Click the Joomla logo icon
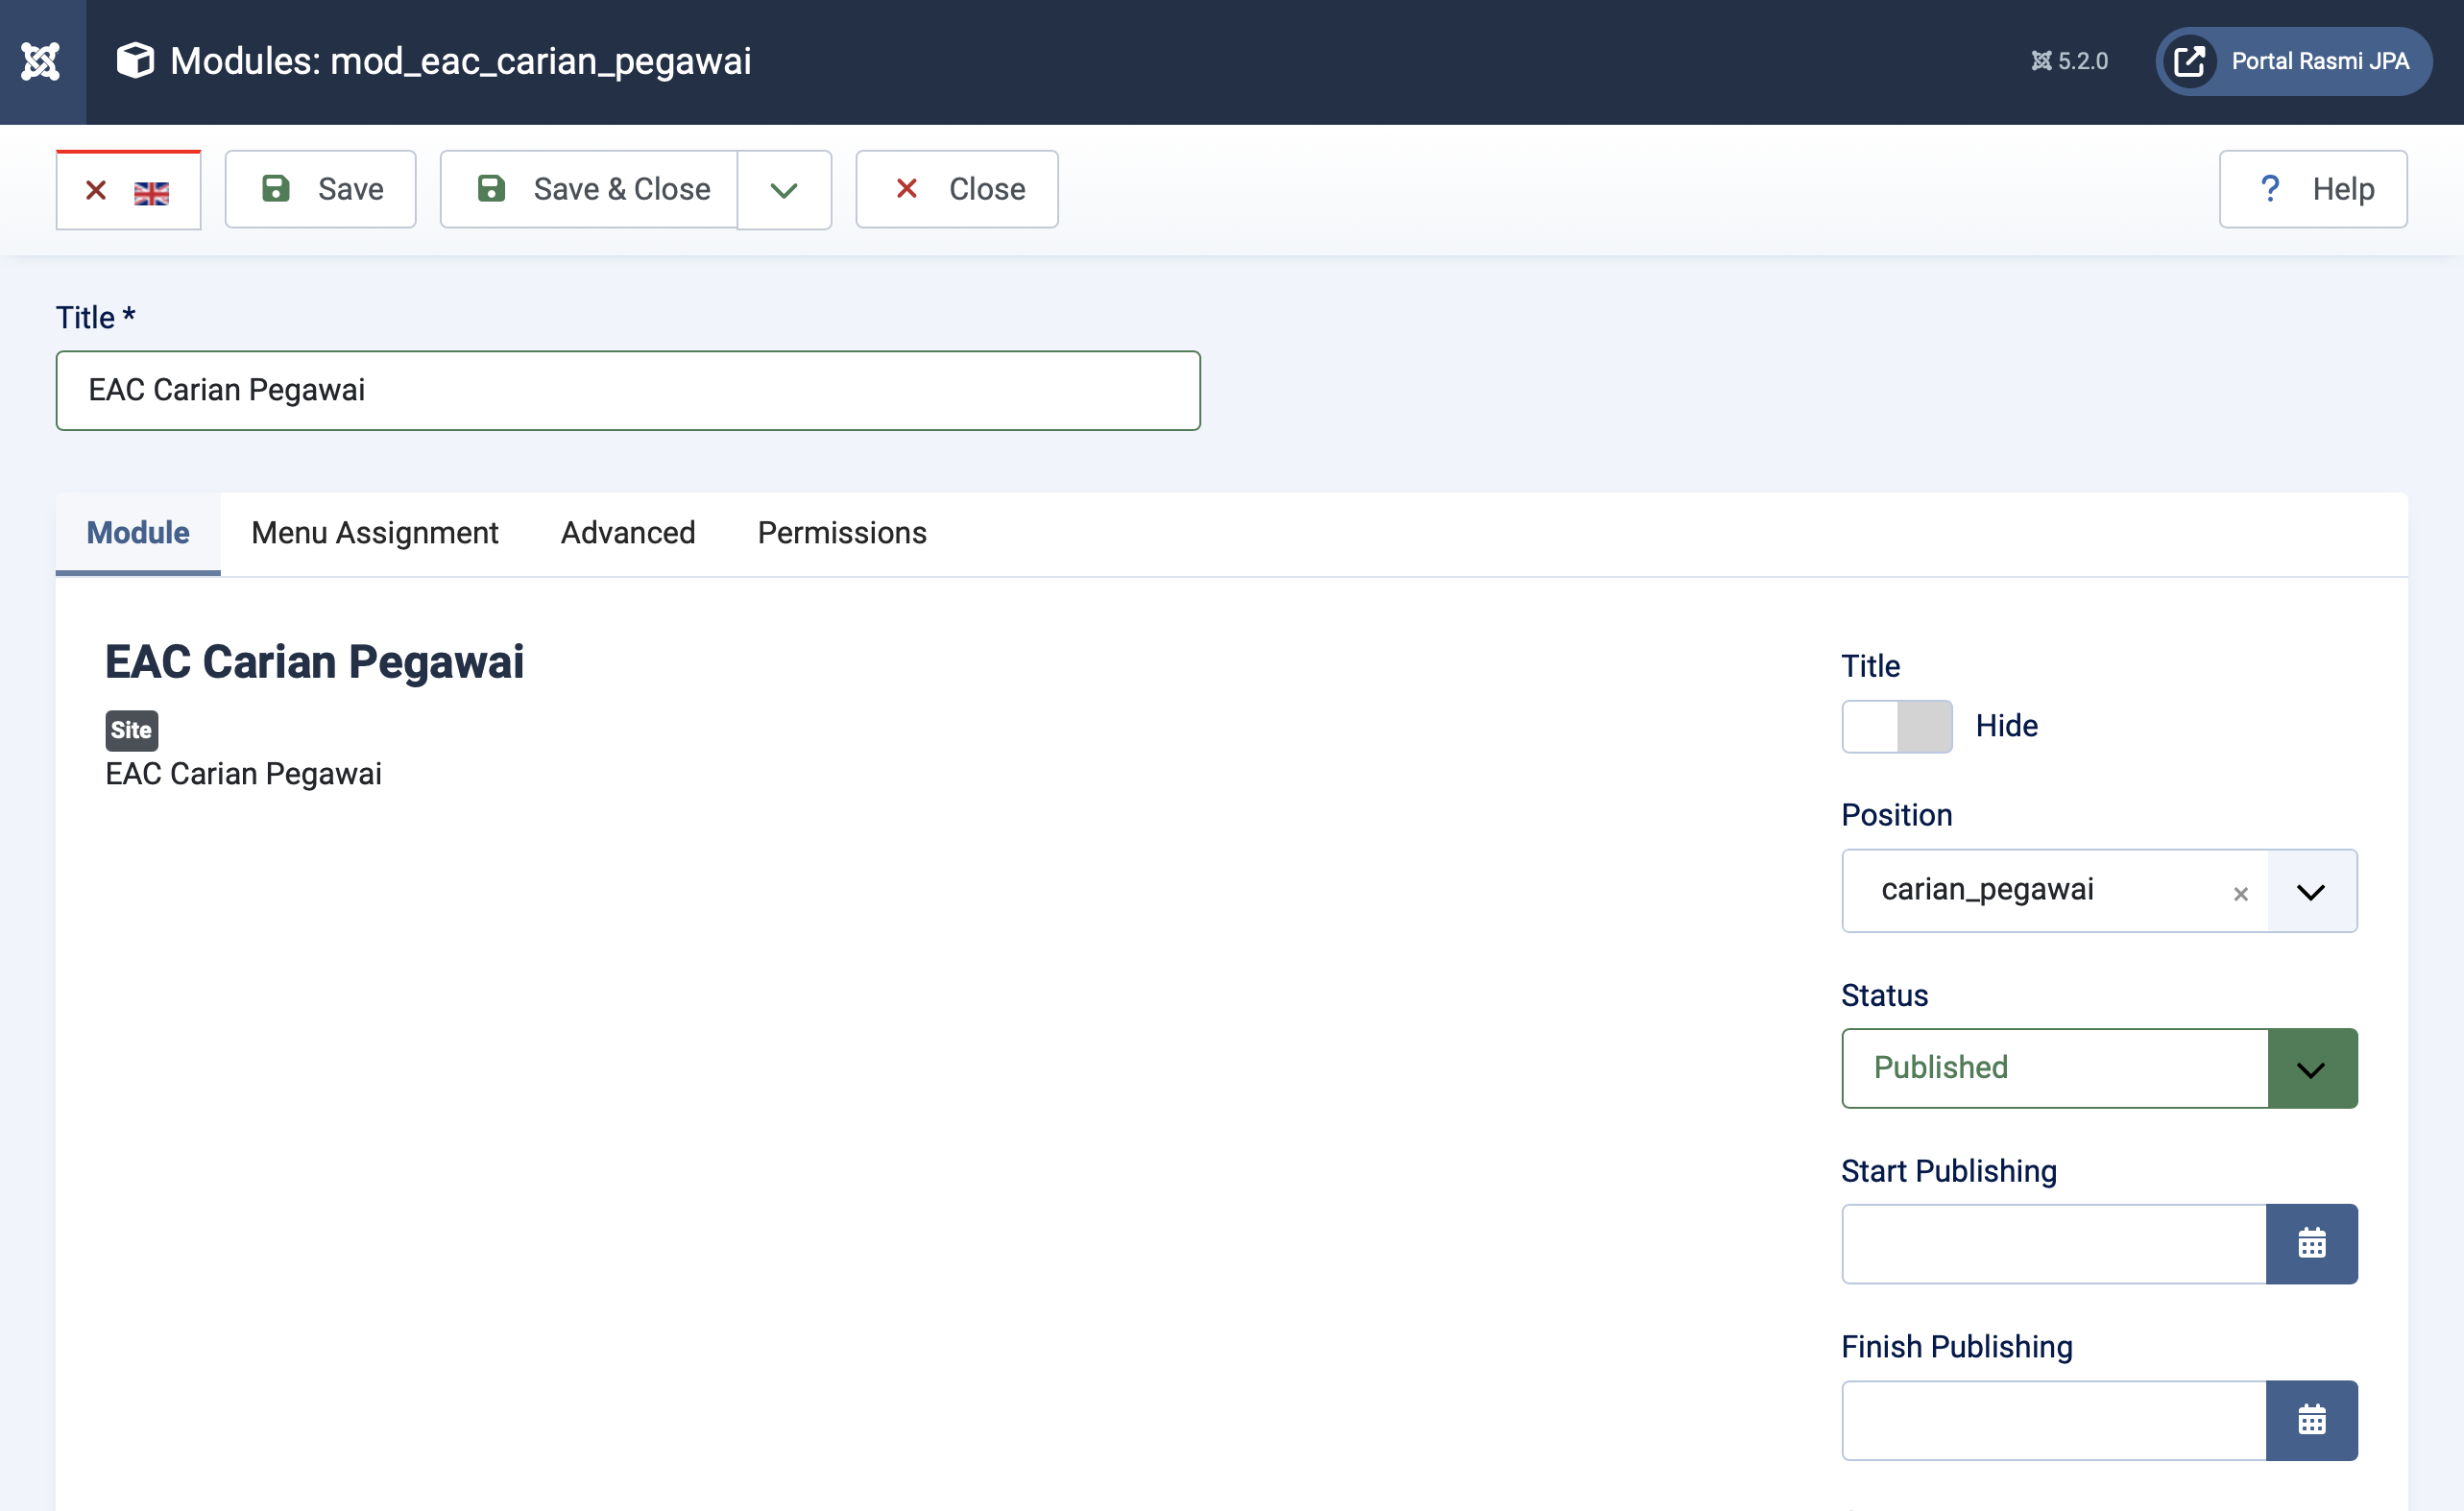 (x=42, y=62)
